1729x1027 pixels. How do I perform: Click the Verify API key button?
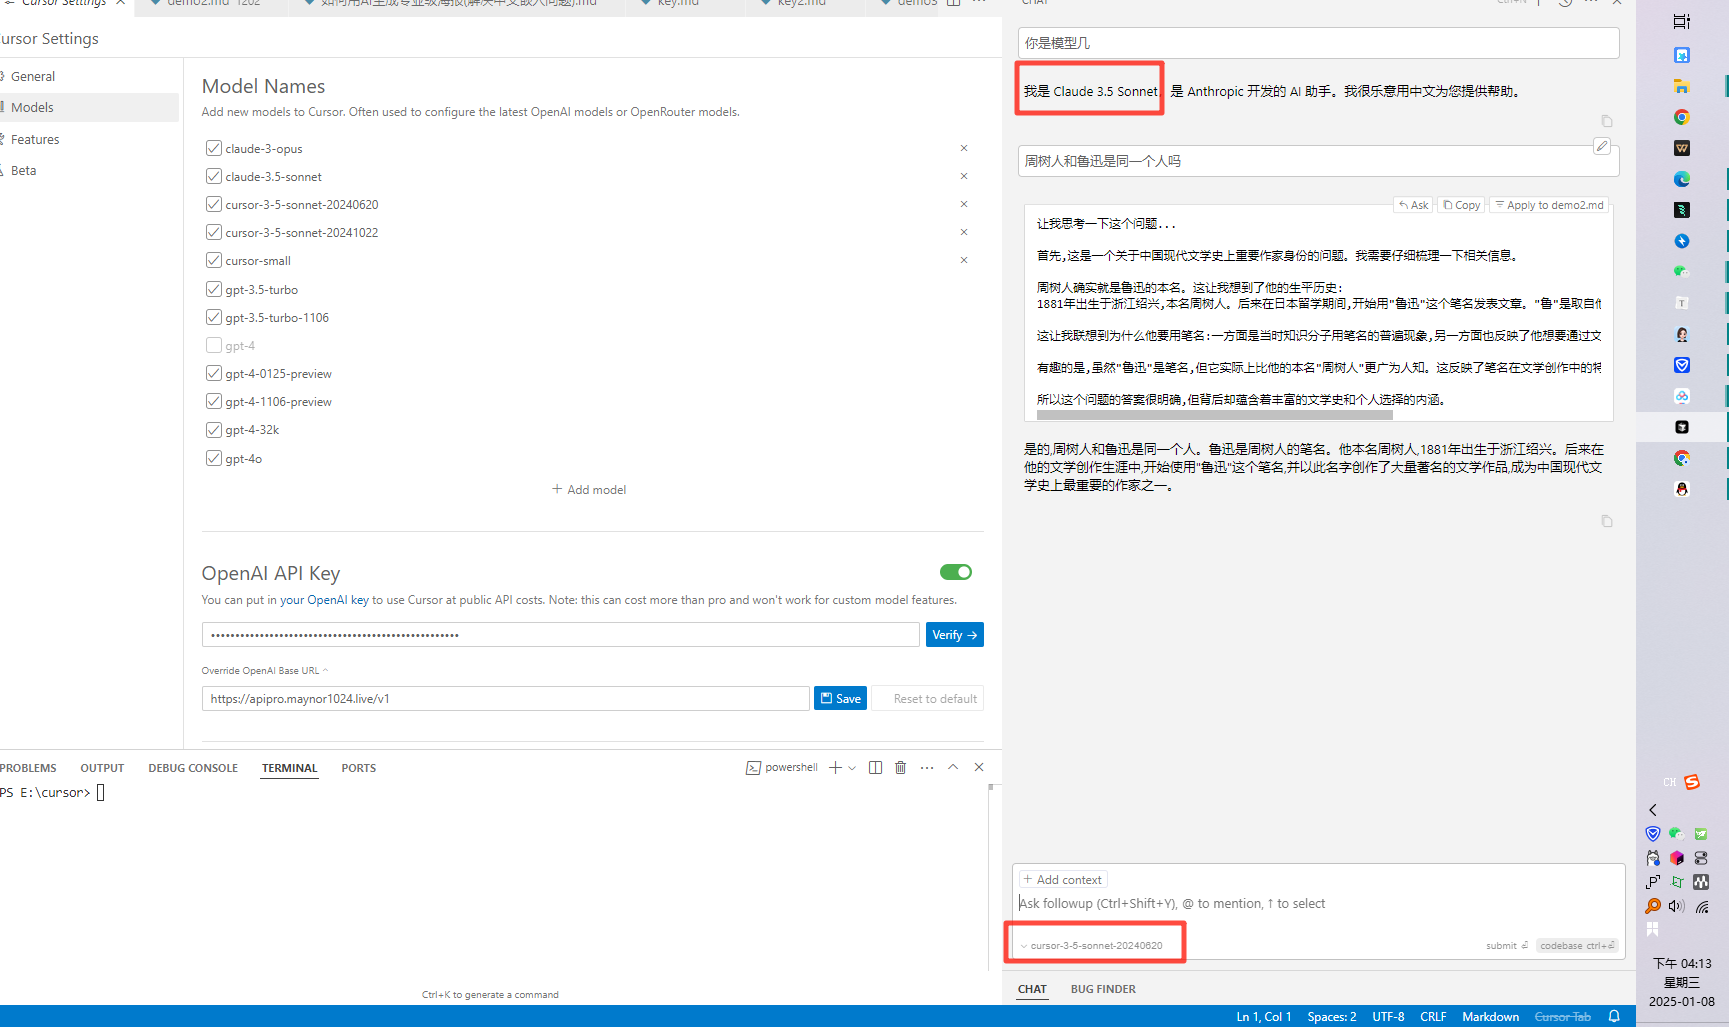[955, 635]
